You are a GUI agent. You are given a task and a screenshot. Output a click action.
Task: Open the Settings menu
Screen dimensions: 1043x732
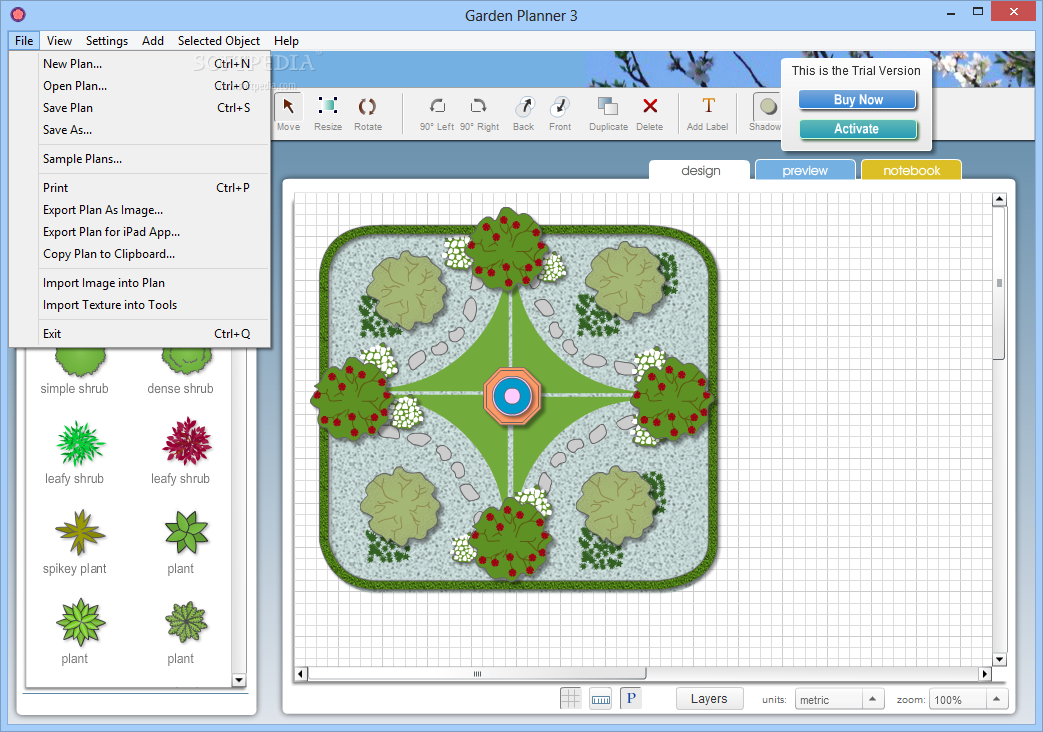[106, 41]
